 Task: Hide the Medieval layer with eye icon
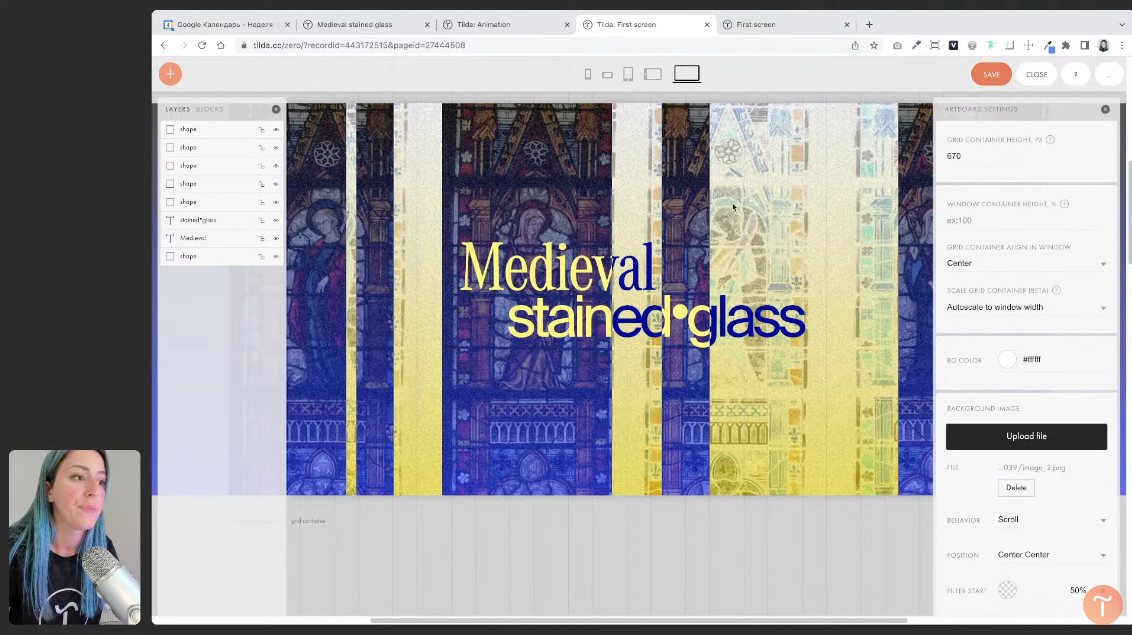(x=276, y=238)
